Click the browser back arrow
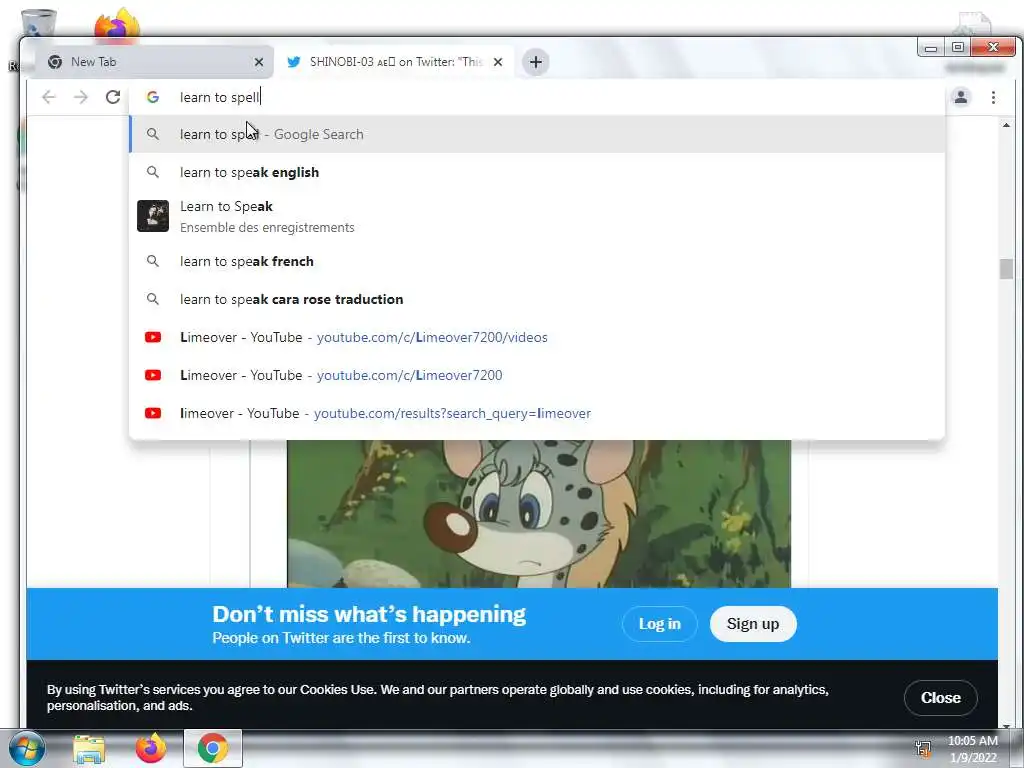Viewport: 1024px width, 768px height. click(49, 97)
